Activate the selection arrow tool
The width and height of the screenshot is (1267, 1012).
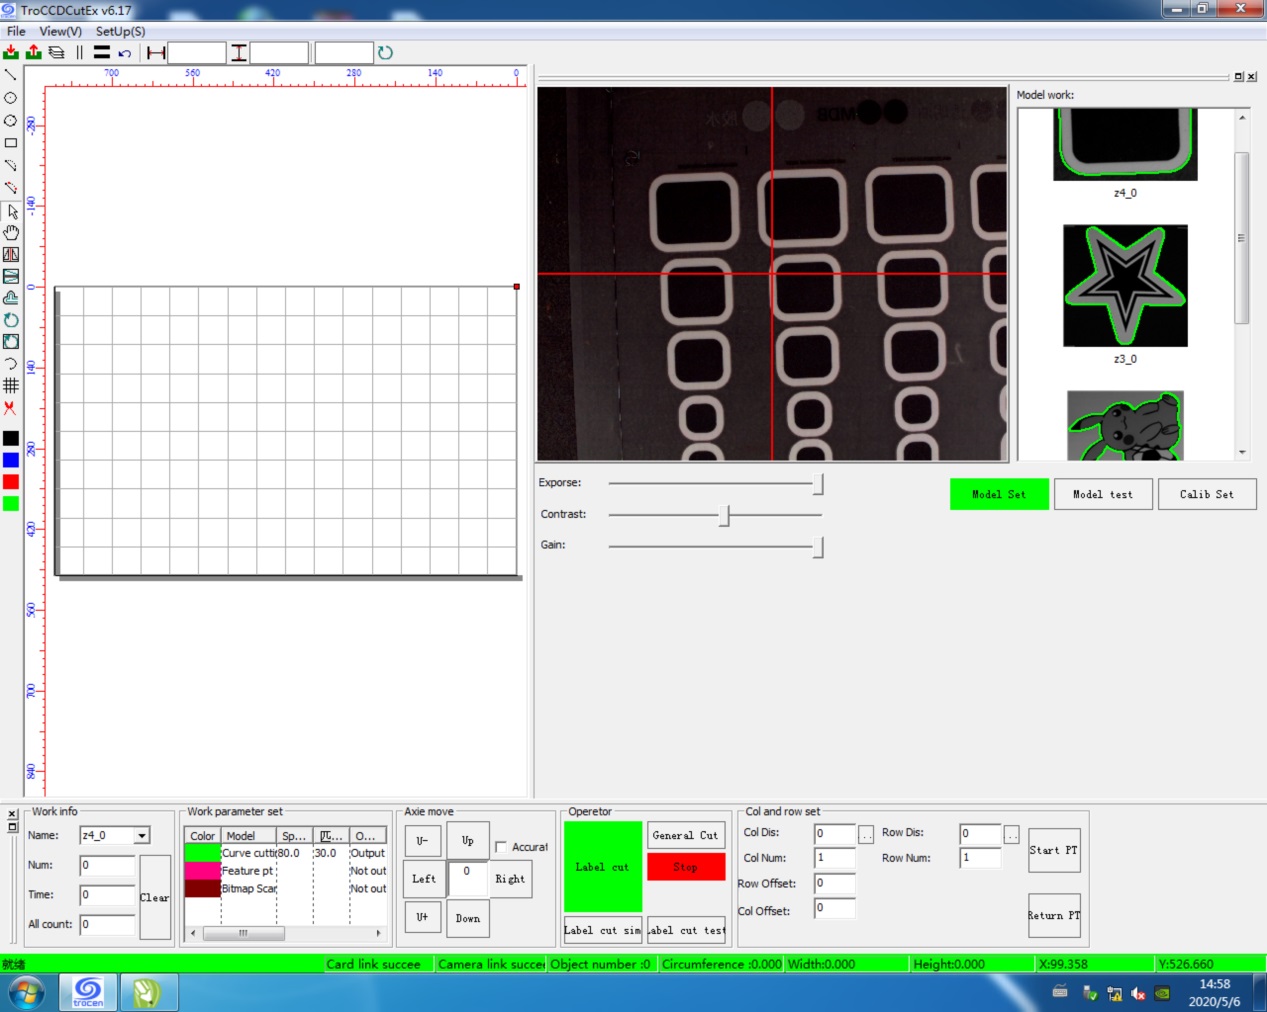[x=11, y=212]
